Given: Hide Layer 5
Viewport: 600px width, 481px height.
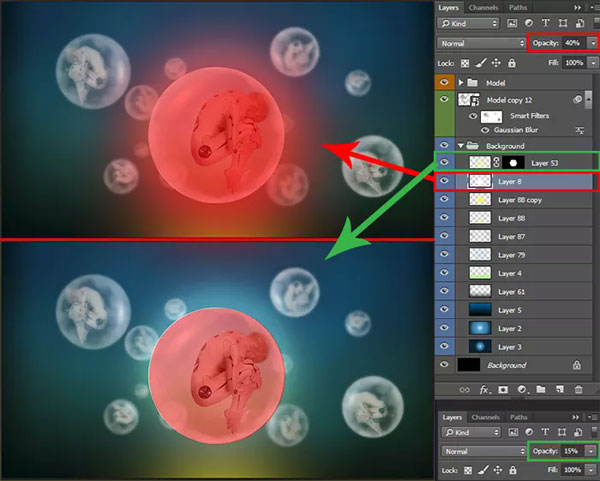Looking at the screenshot, I should coord(444,309).
